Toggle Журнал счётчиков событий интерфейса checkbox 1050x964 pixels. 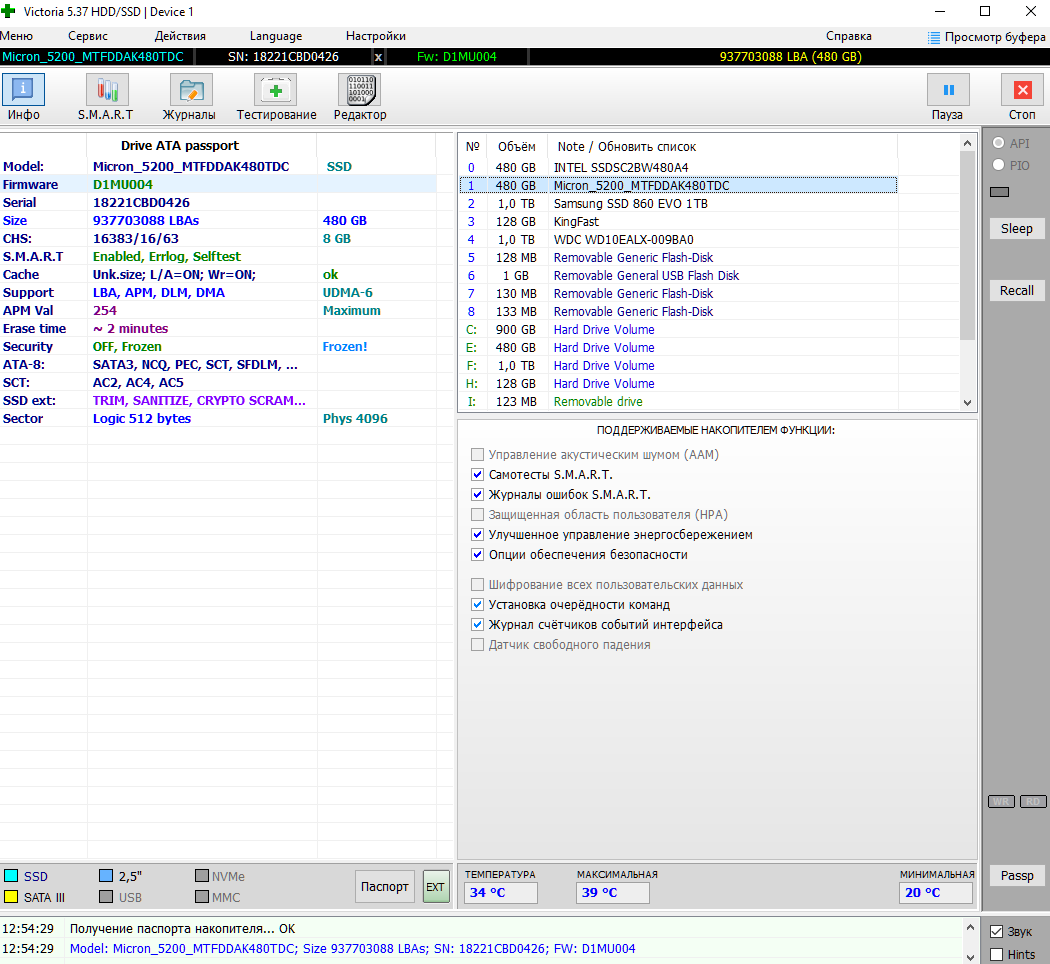[x=477, y=625]
